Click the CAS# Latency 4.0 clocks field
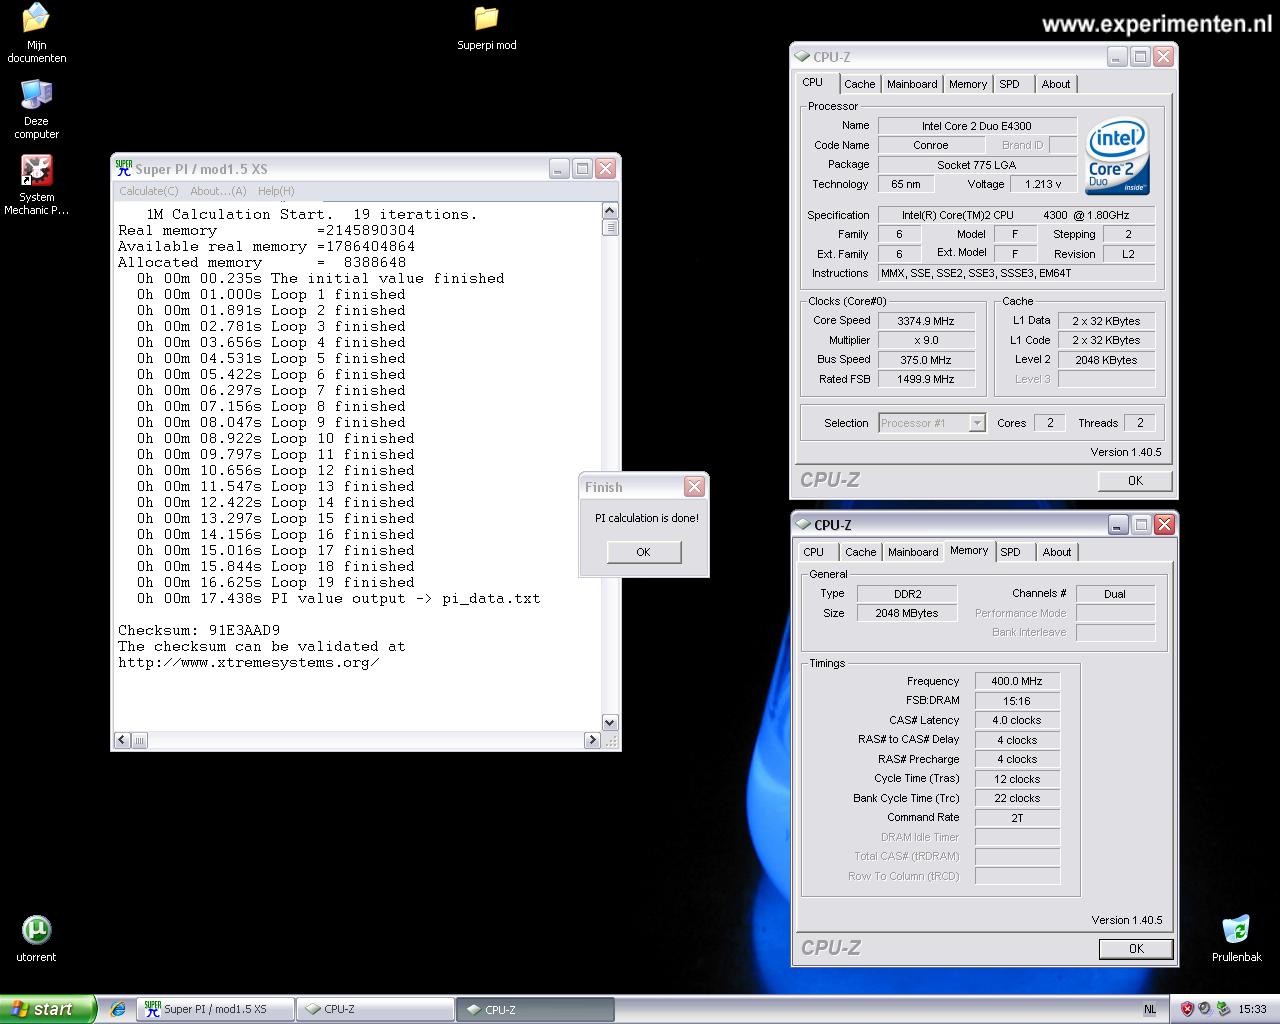 click(1017, 720)
